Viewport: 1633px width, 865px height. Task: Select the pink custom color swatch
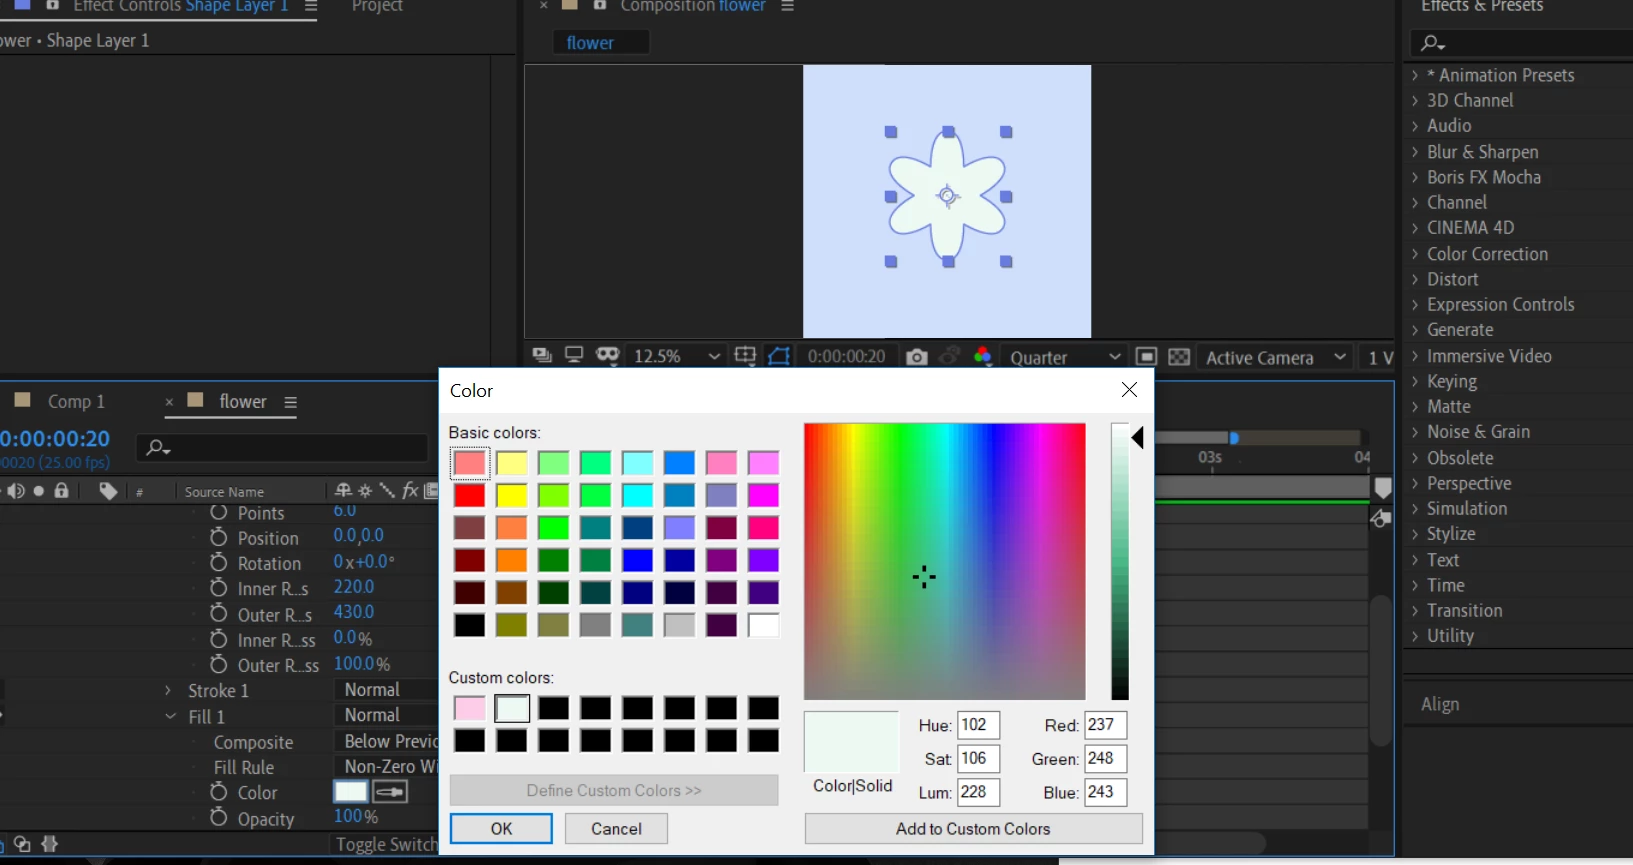(x=469, y=708)
